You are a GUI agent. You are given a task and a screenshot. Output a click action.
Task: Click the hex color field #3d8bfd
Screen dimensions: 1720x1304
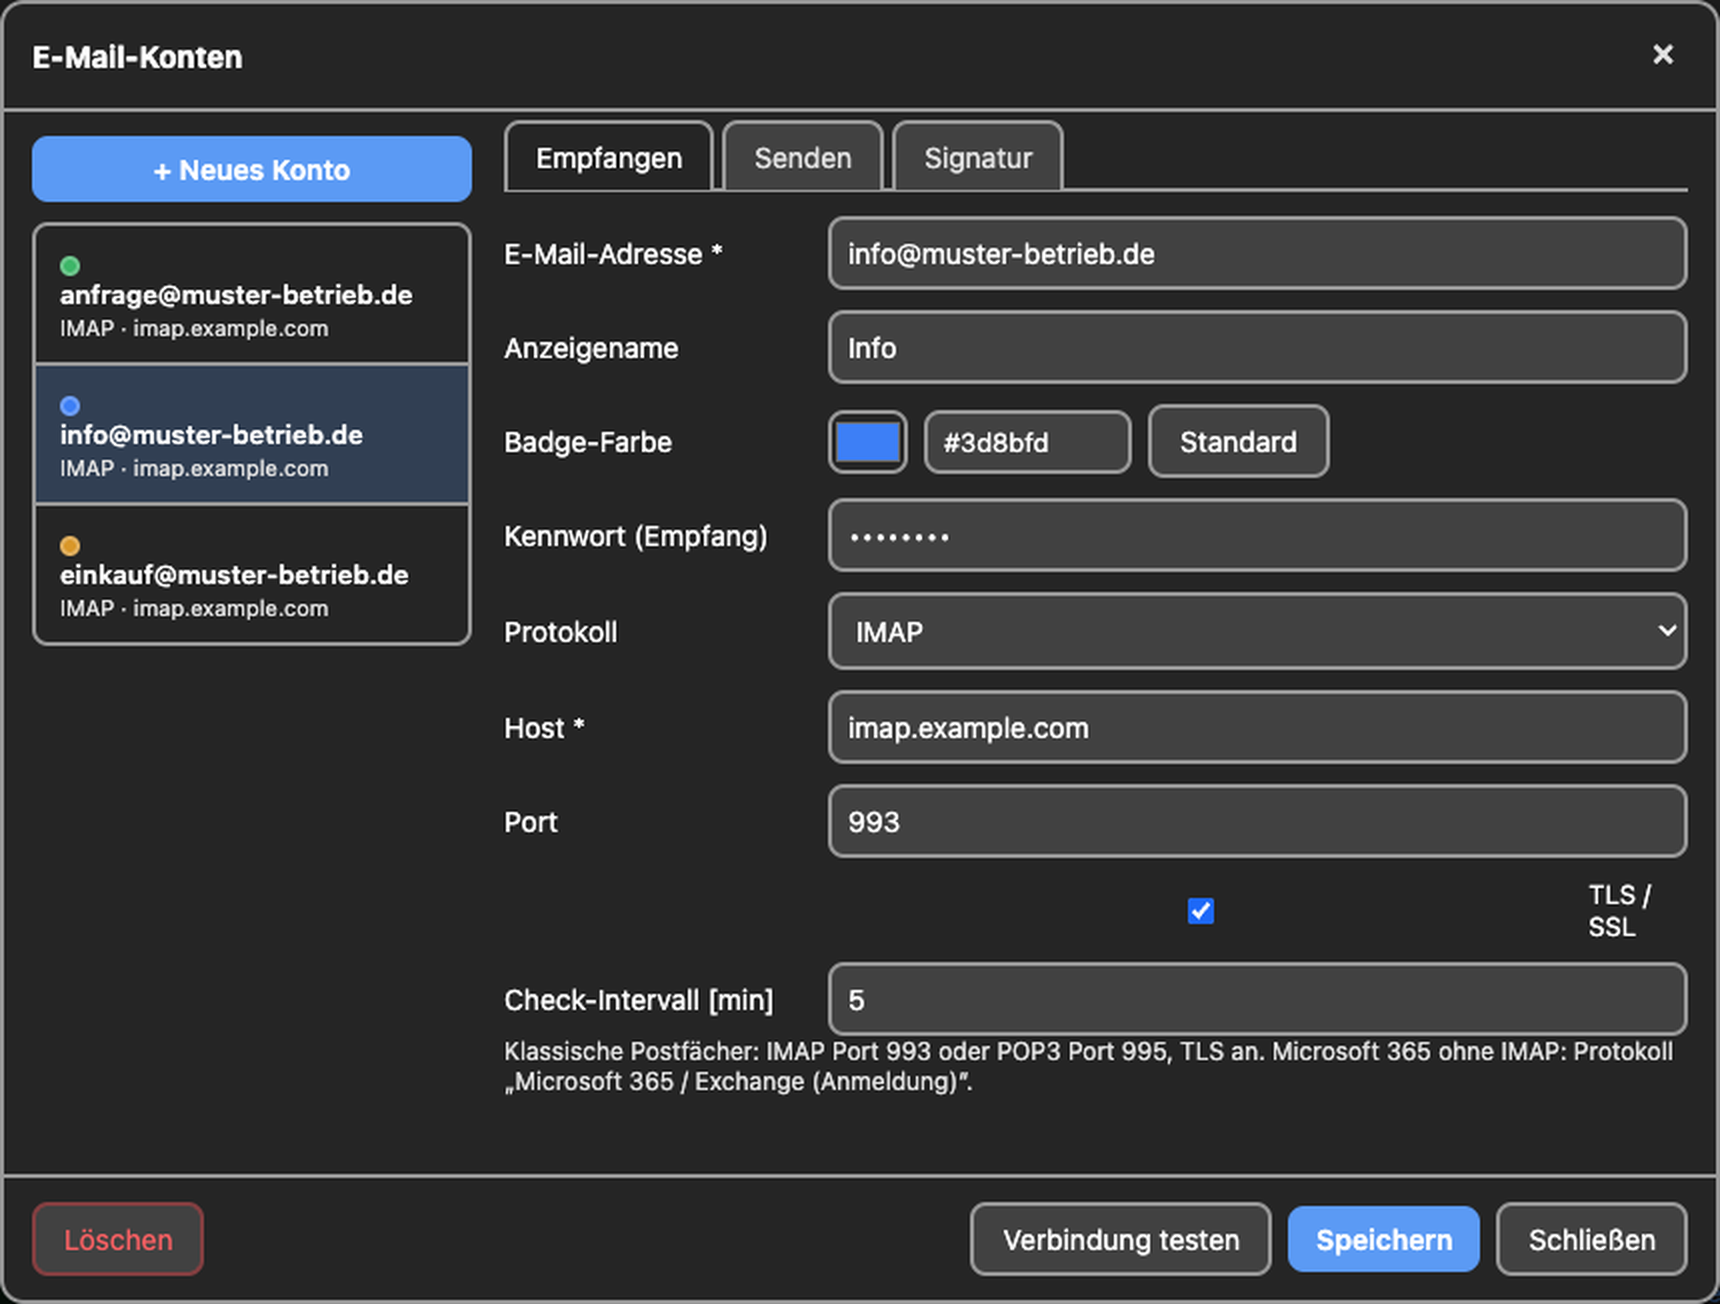pyautogui.click(x=1027, y=441)
